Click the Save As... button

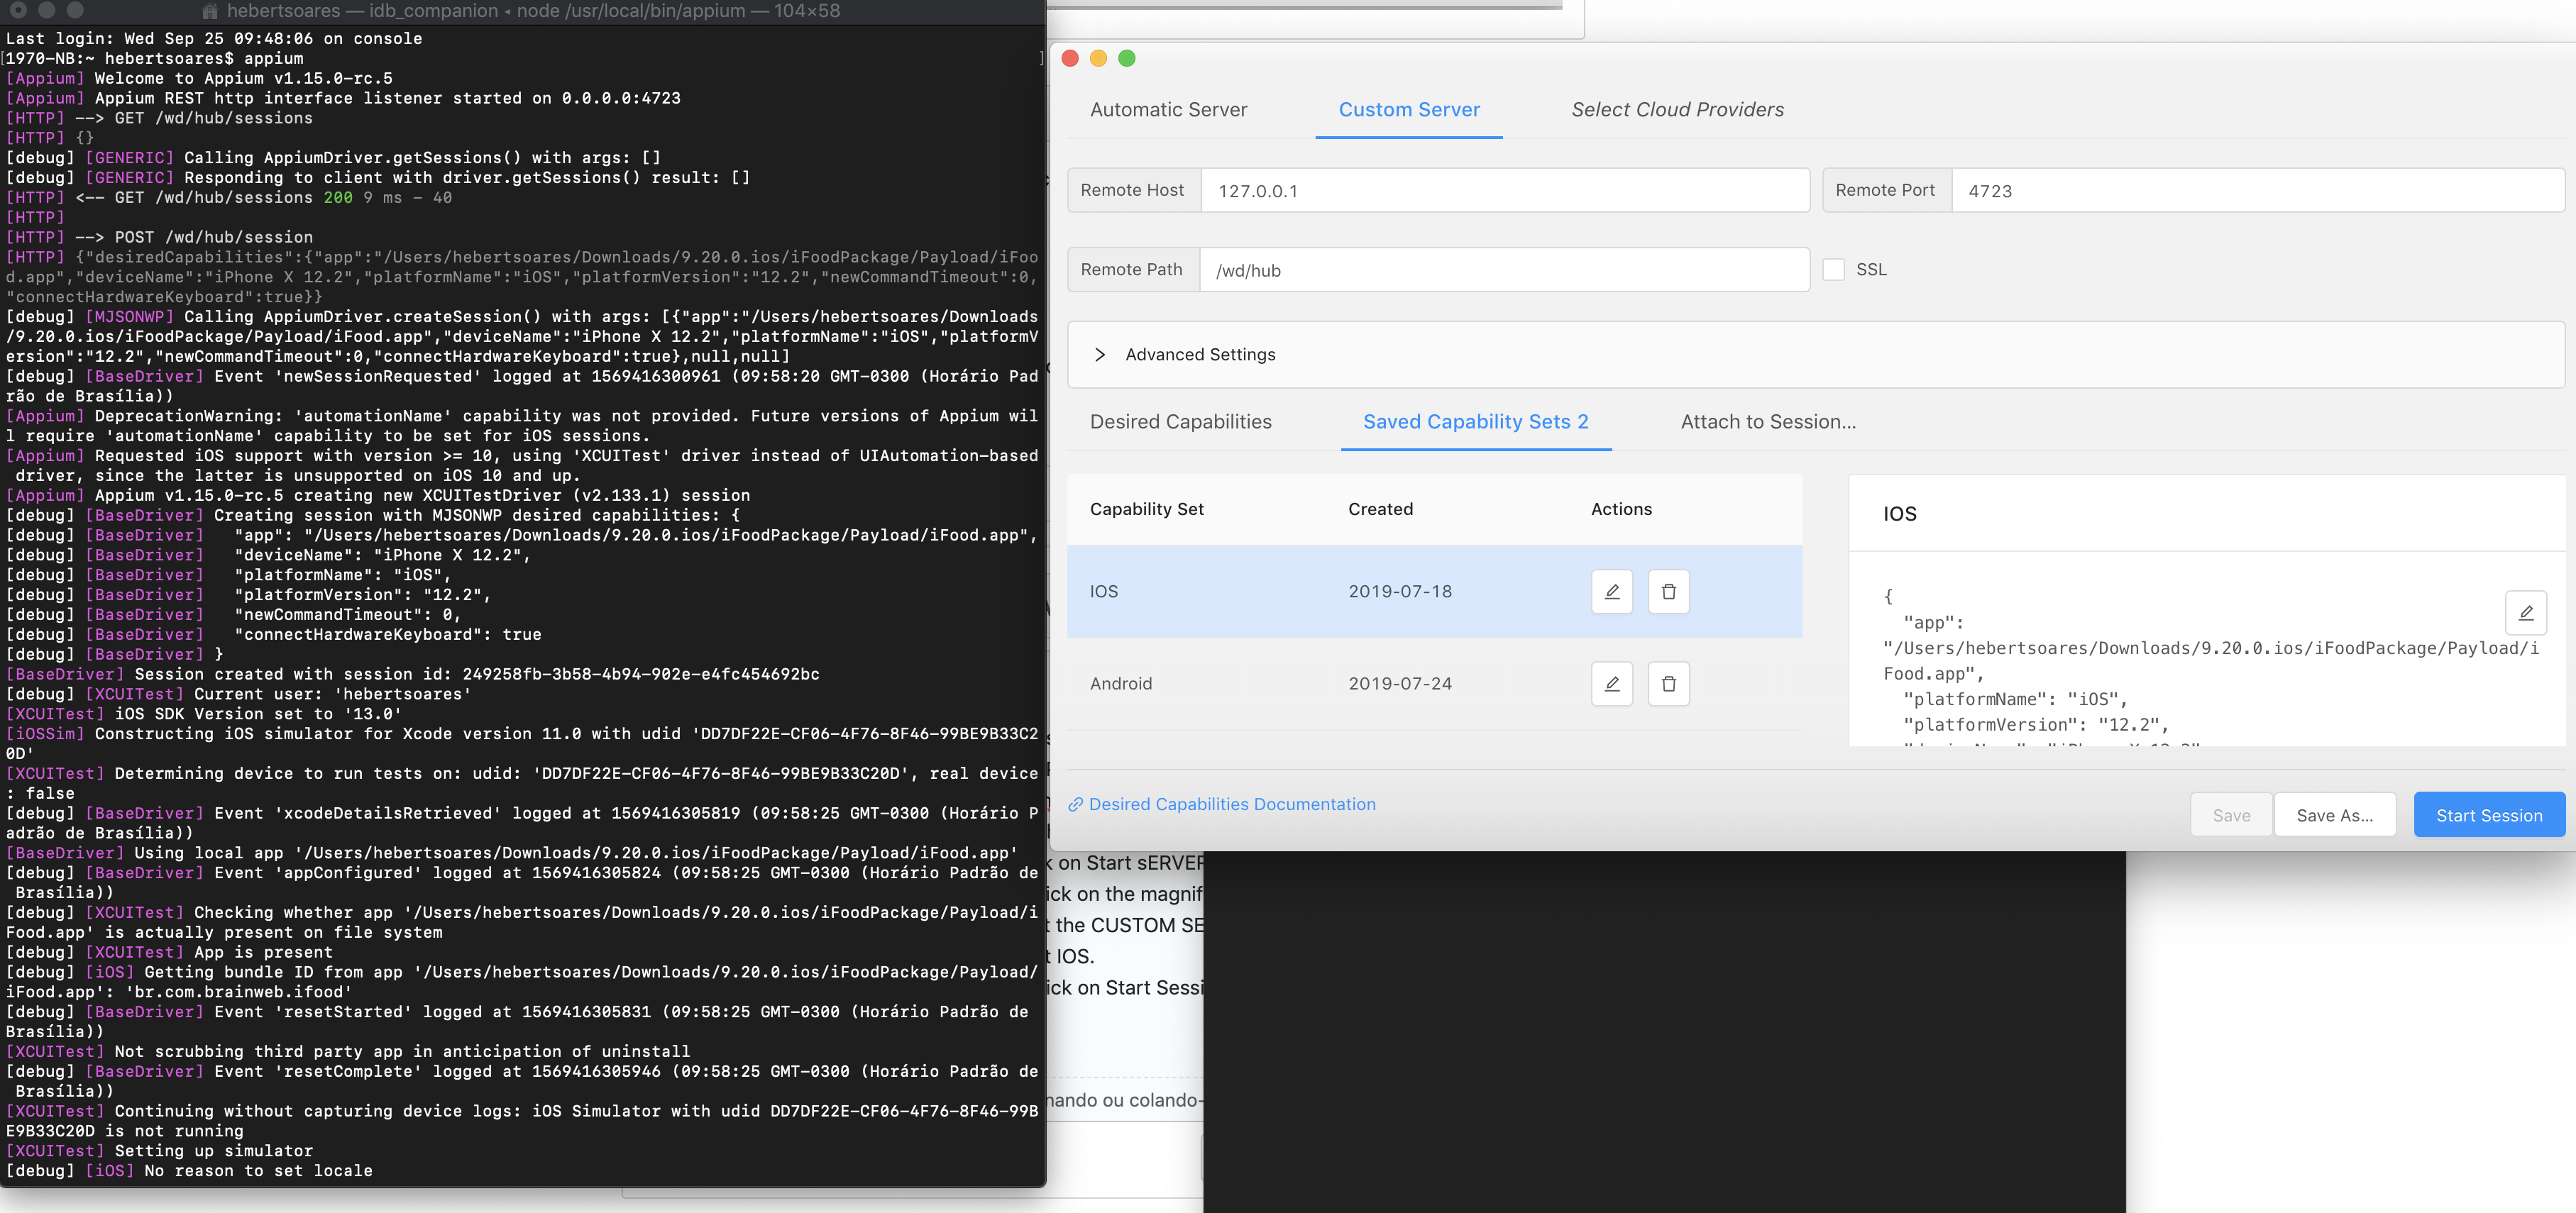pos(2334,815)
